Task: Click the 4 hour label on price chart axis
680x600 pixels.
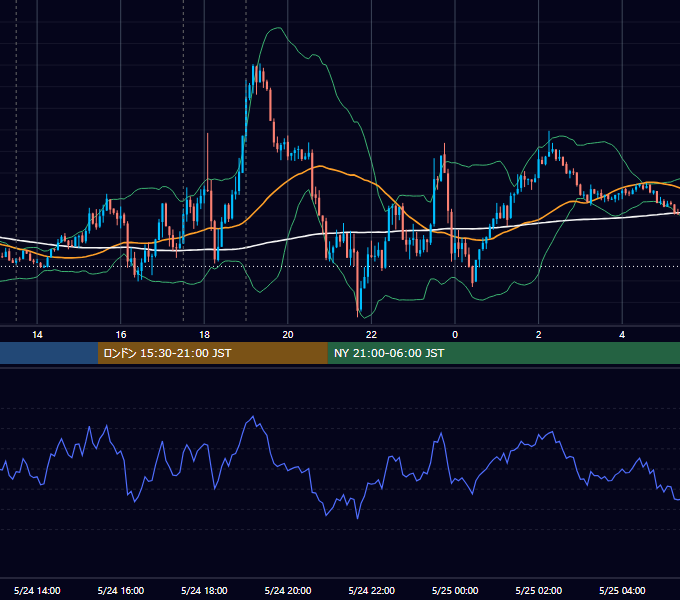Action: [x=622, y=335]
